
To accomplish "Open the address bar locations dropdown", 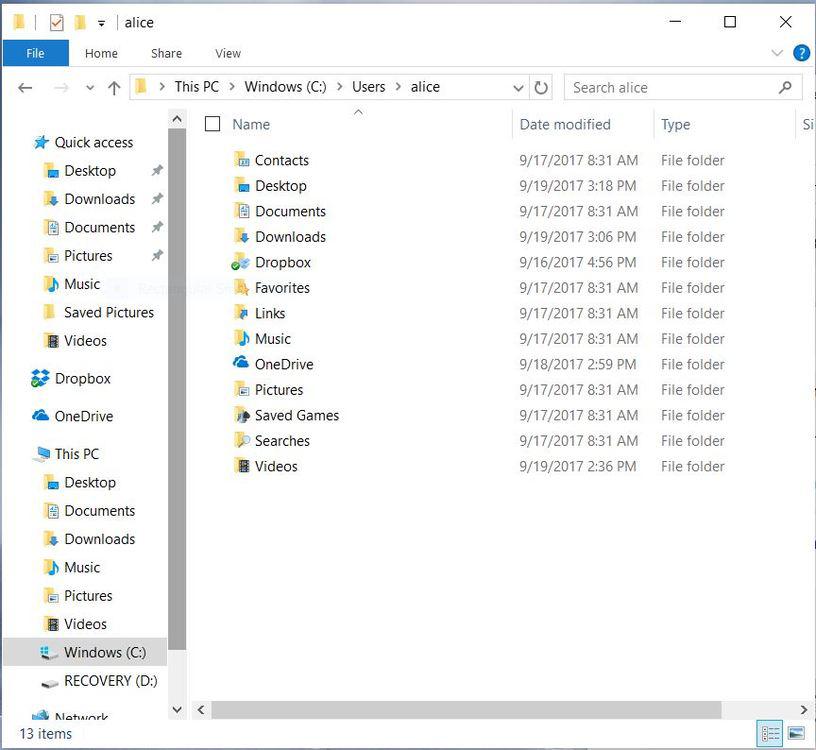I will point(518,87).
